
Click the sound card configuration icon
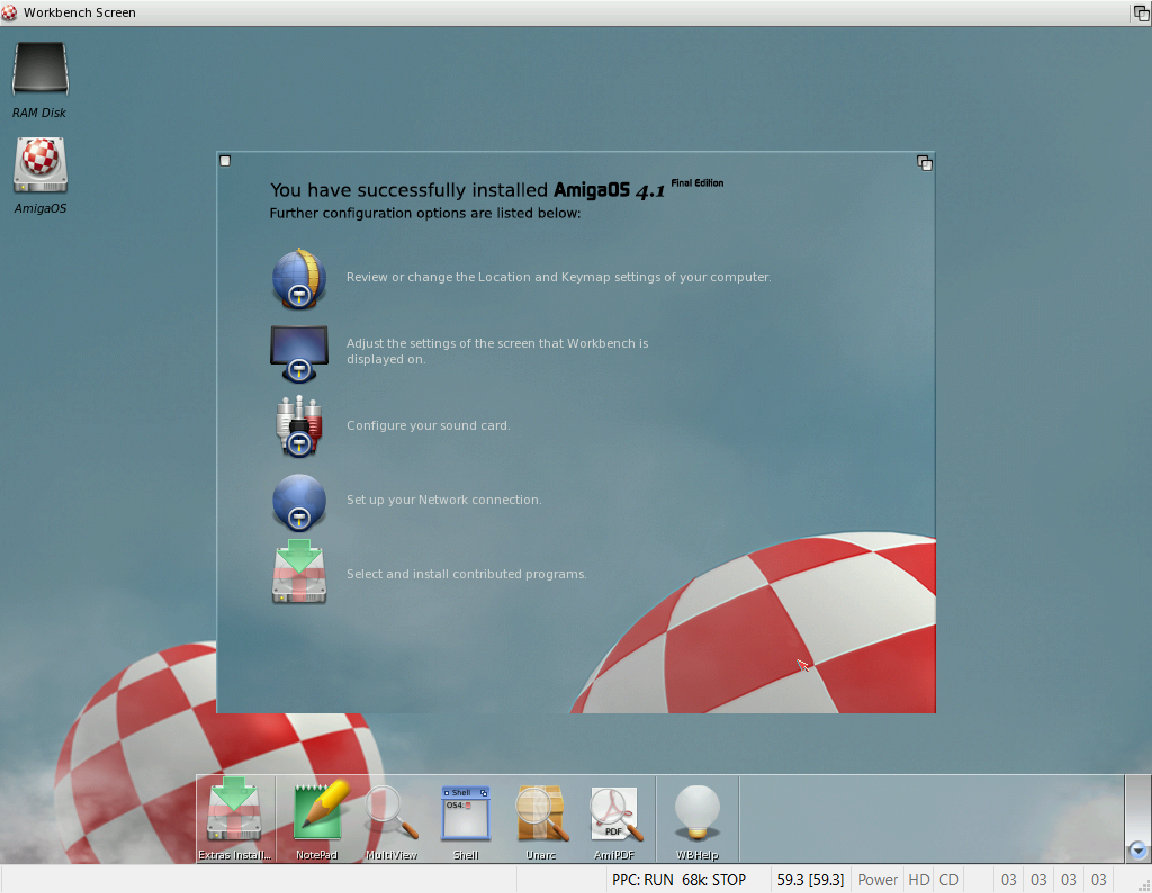pyautogui.click(x=298, y=426)
